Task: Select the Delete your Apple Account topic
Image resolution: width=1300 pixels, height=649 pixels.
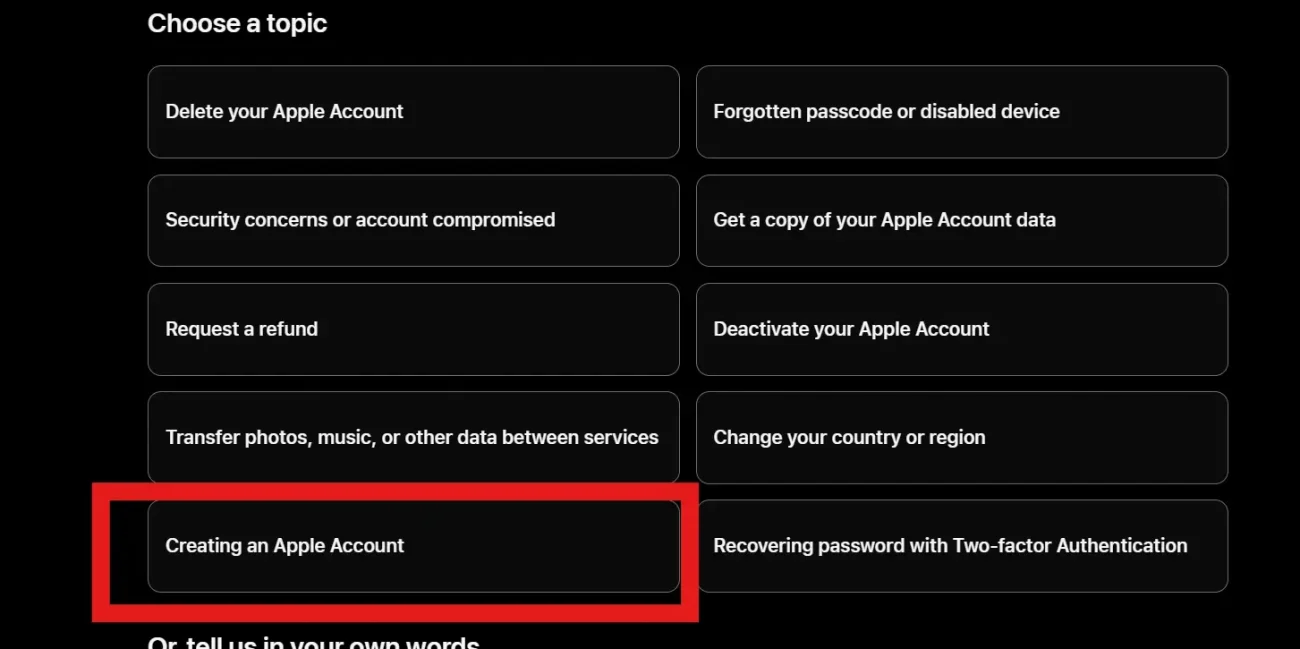Action: click(413, 112)
